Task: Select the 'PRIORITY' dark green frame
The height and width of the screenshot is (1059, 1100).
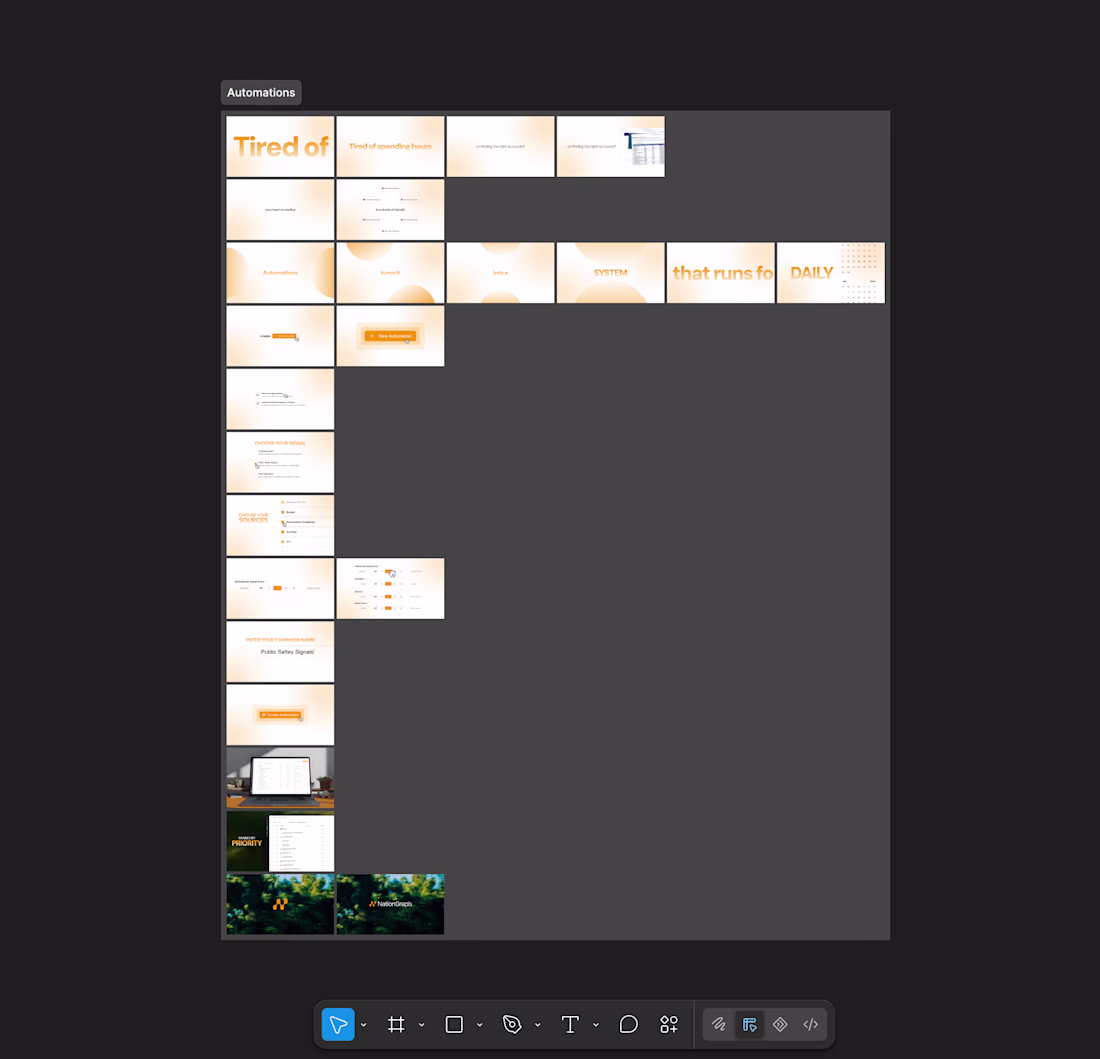Action: tap(280, 842)
